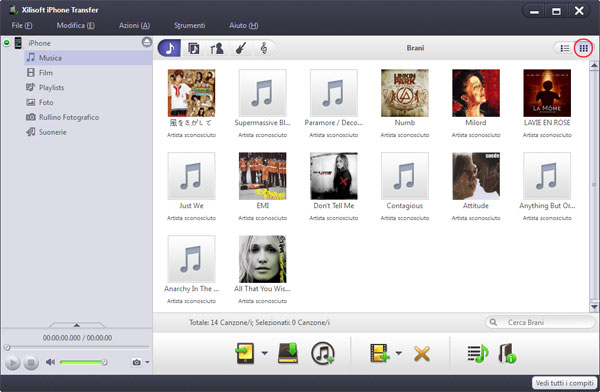Click copy files to computer icon
The height and width of the screenshot is (392, 600).
pyautogui.click(x=288, y=353)
